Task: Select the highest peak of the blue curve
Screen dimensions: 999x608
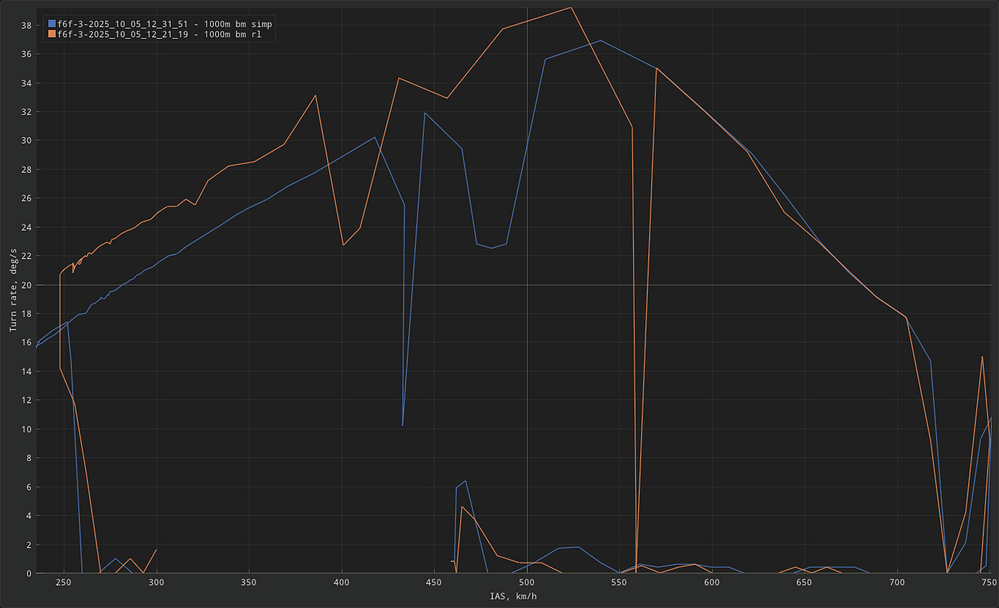Action: (x=600, y=41)
